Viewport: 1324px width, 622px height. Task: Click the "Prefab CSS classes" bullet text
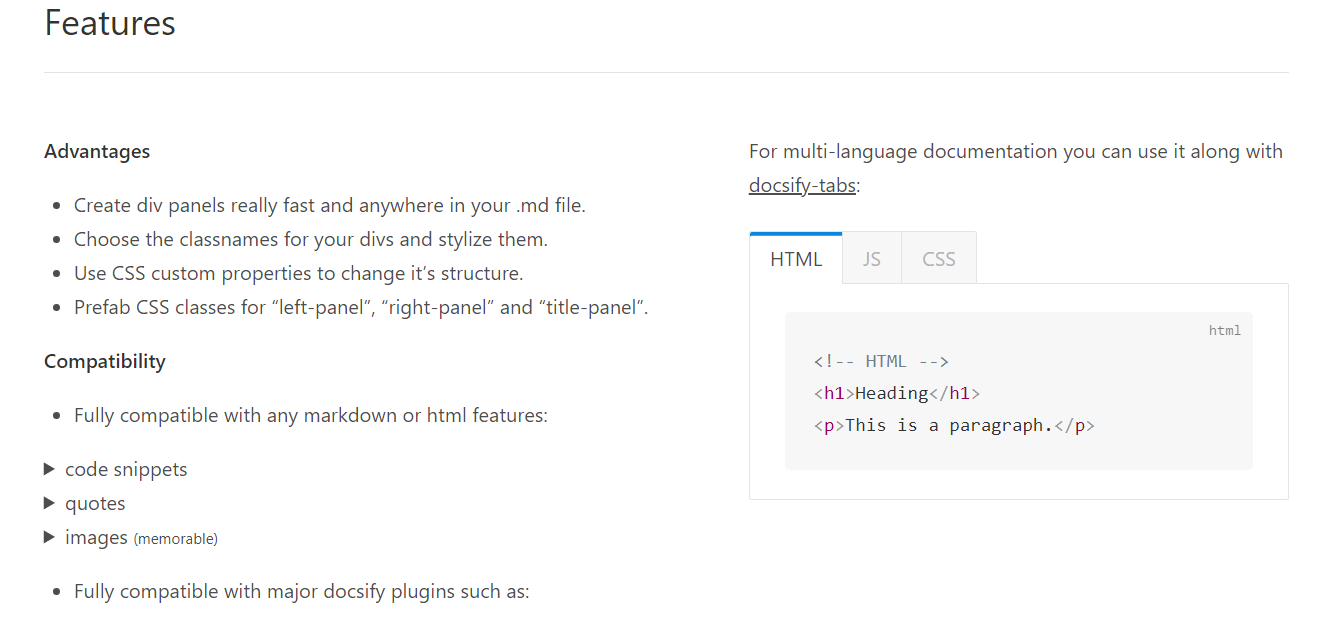[361, 307]
